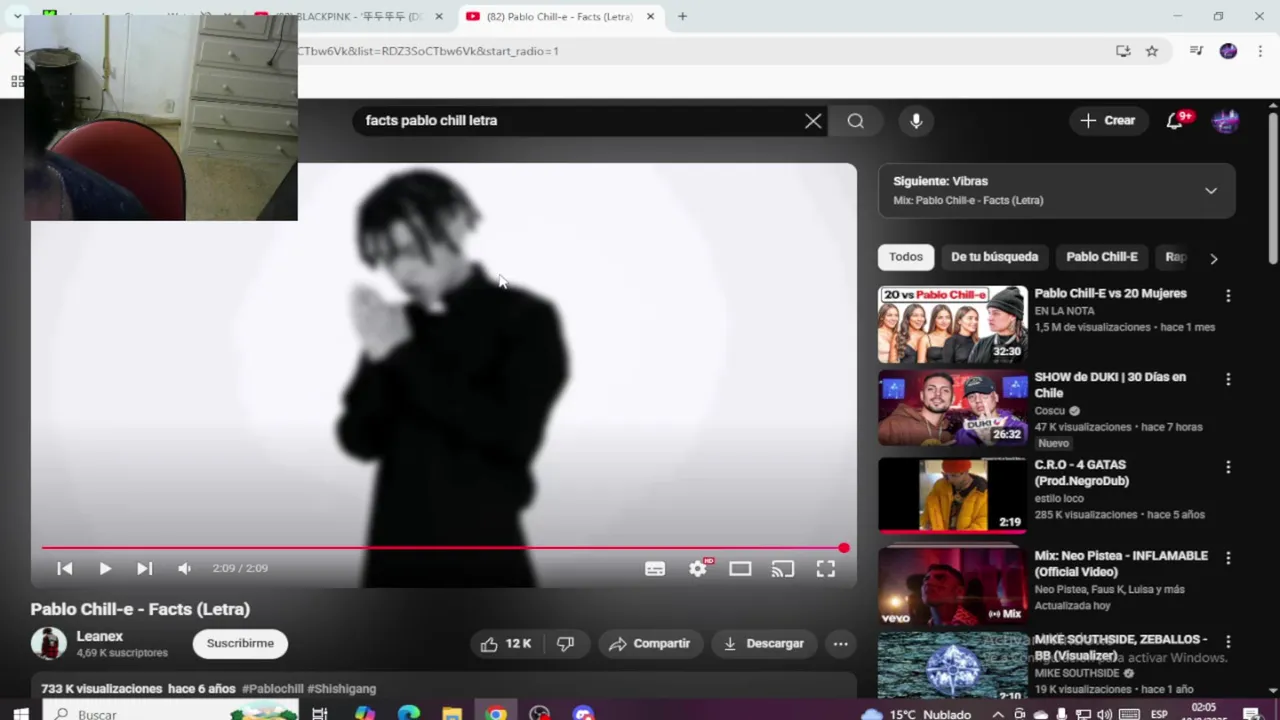Open player settings gear
1280x720 pixels.
(698, 569)
